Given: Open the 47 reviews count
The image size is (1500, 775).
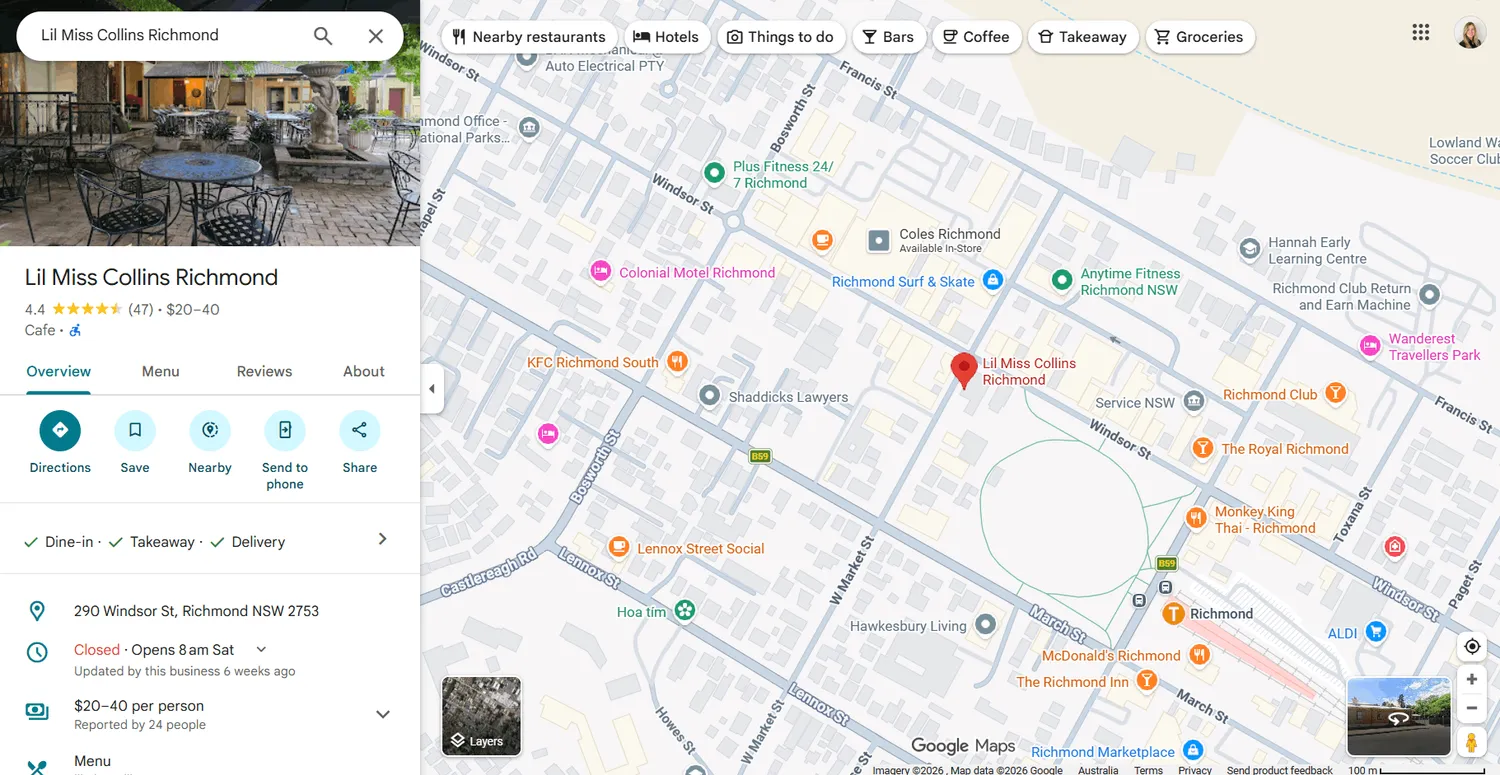Looking at the screenshot, I should (x=141, y=310).
